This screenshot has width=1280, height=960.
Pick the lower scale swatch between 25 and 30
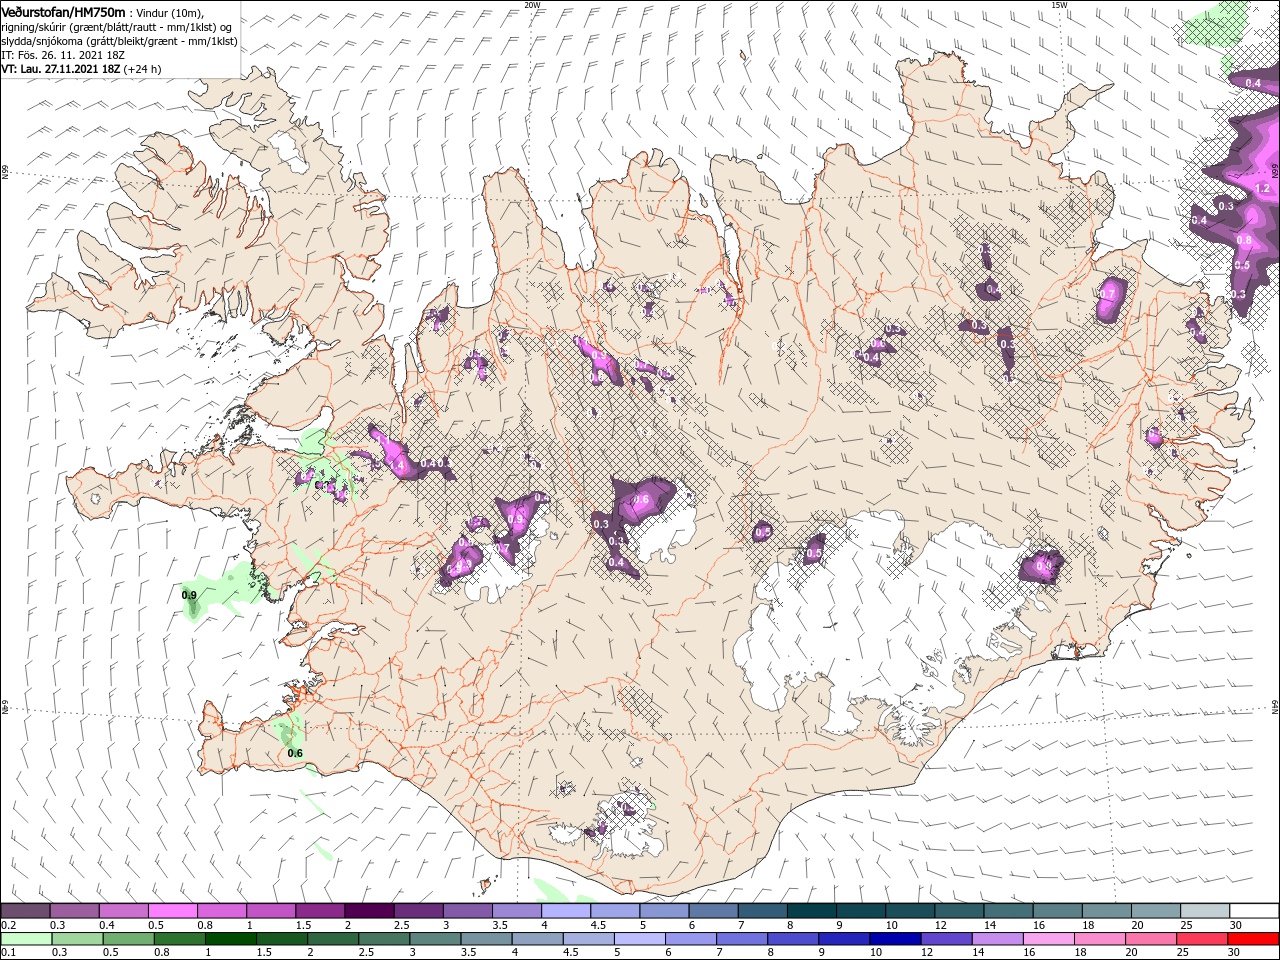point(1202,939)
